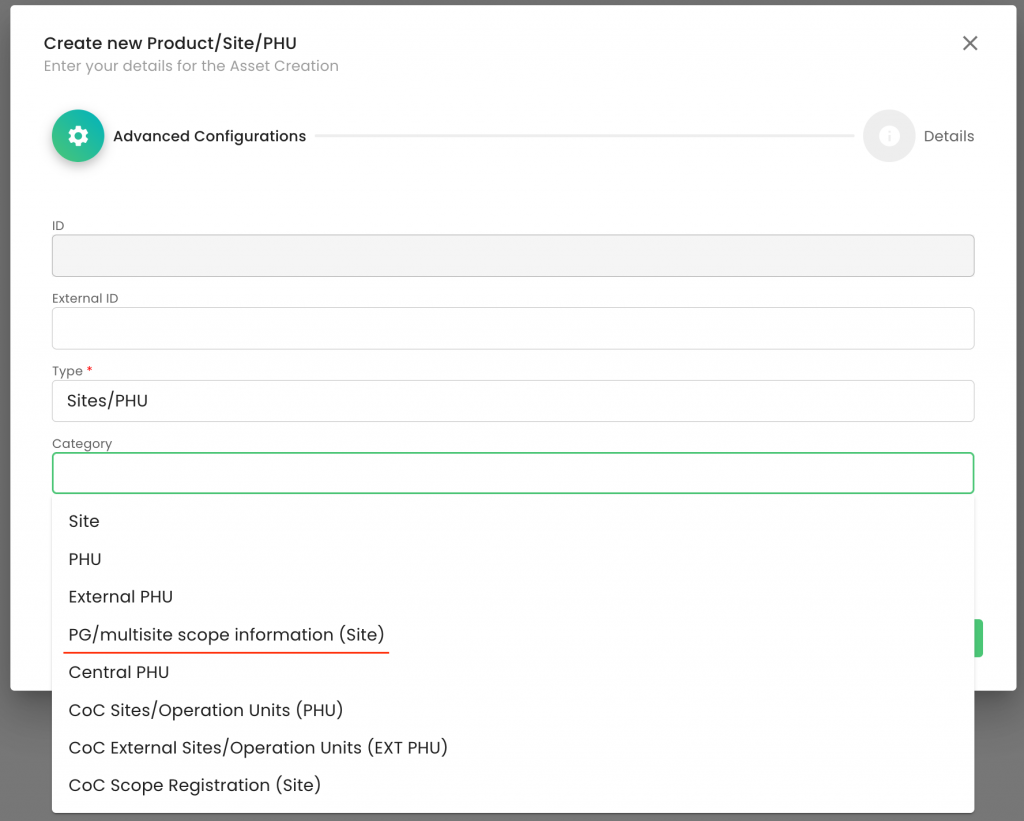Click the Category combo box field
The height and width of the screenshot is (821, 1024).
pyautogui.click(x=512, y=473)
